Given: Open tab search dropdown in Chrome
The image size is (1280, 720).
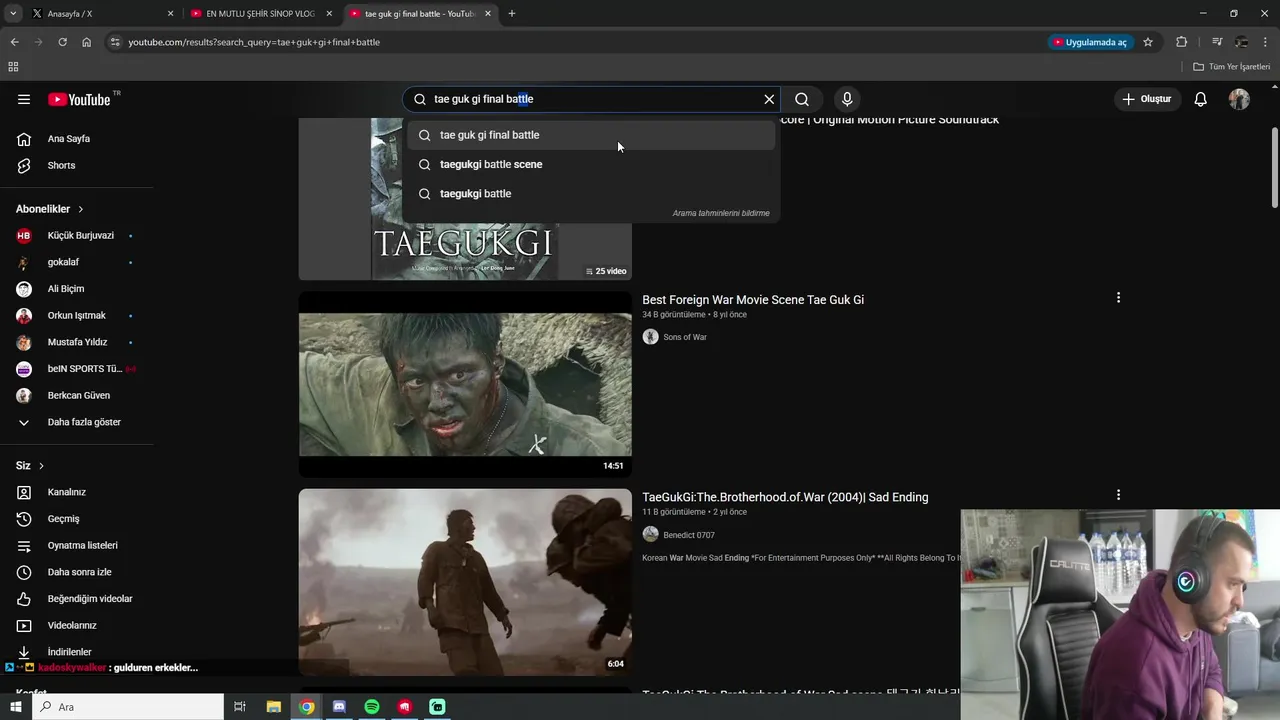Looking at the screenshot, I should [13, 14].
